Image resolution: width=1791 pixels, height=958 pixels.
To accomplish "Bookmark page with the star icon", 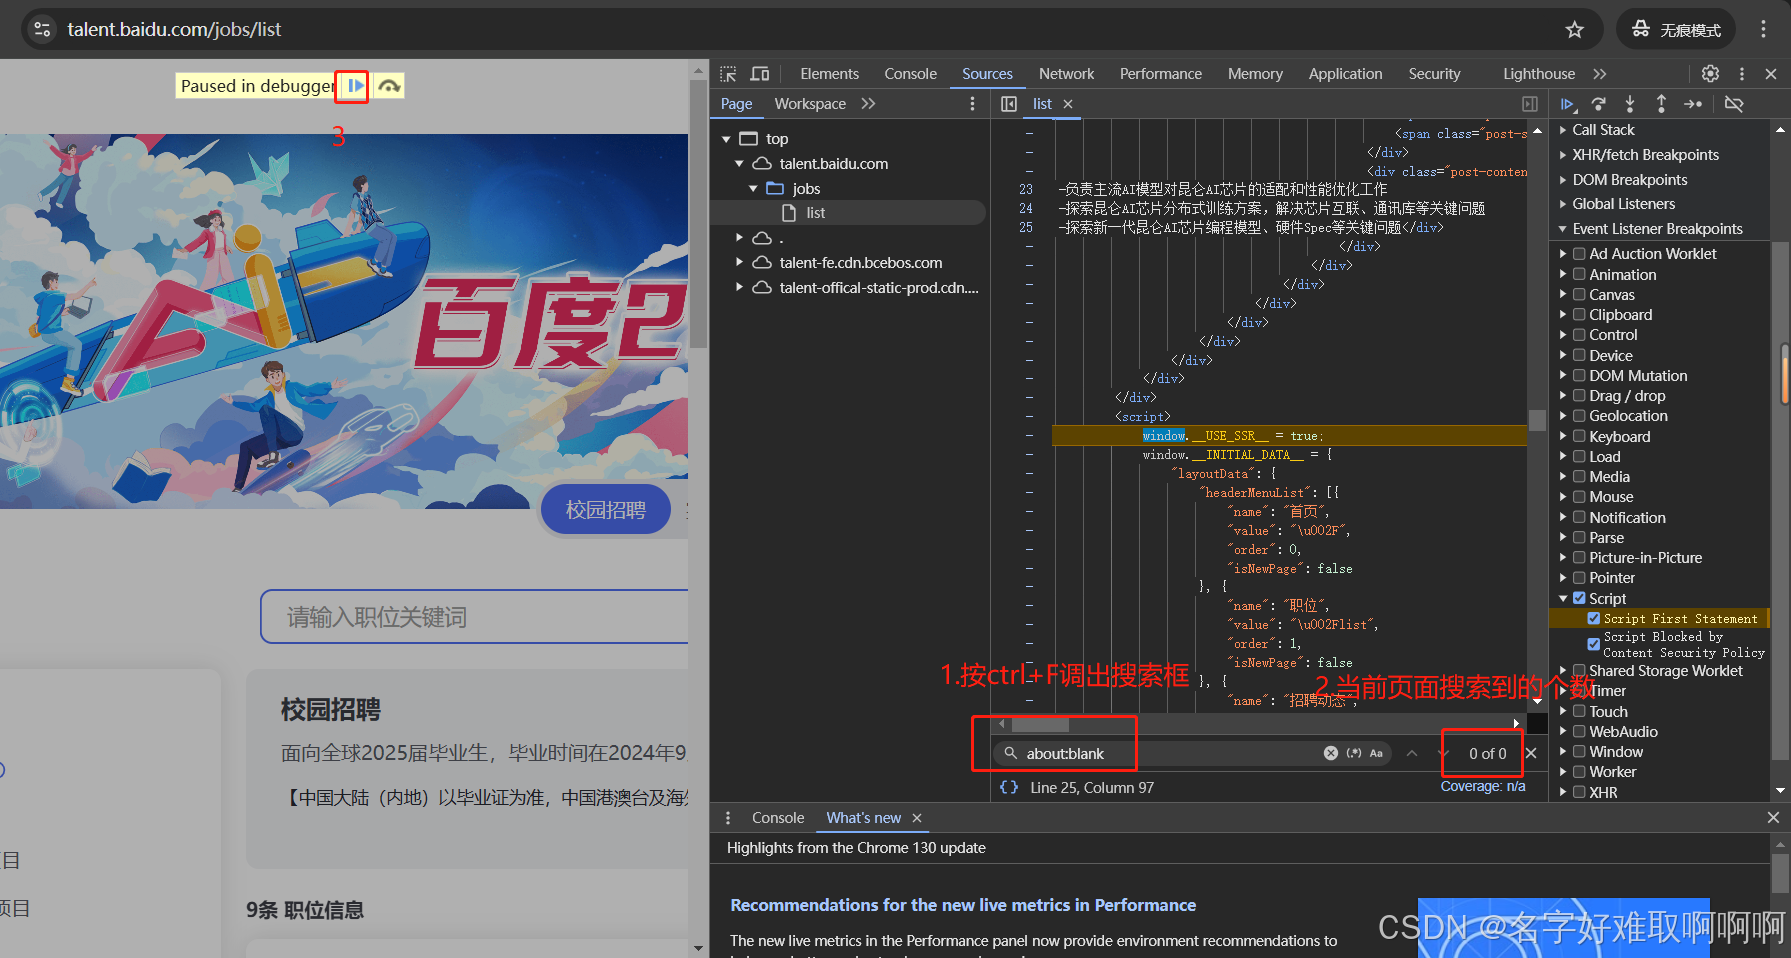I will (1575, 30).
